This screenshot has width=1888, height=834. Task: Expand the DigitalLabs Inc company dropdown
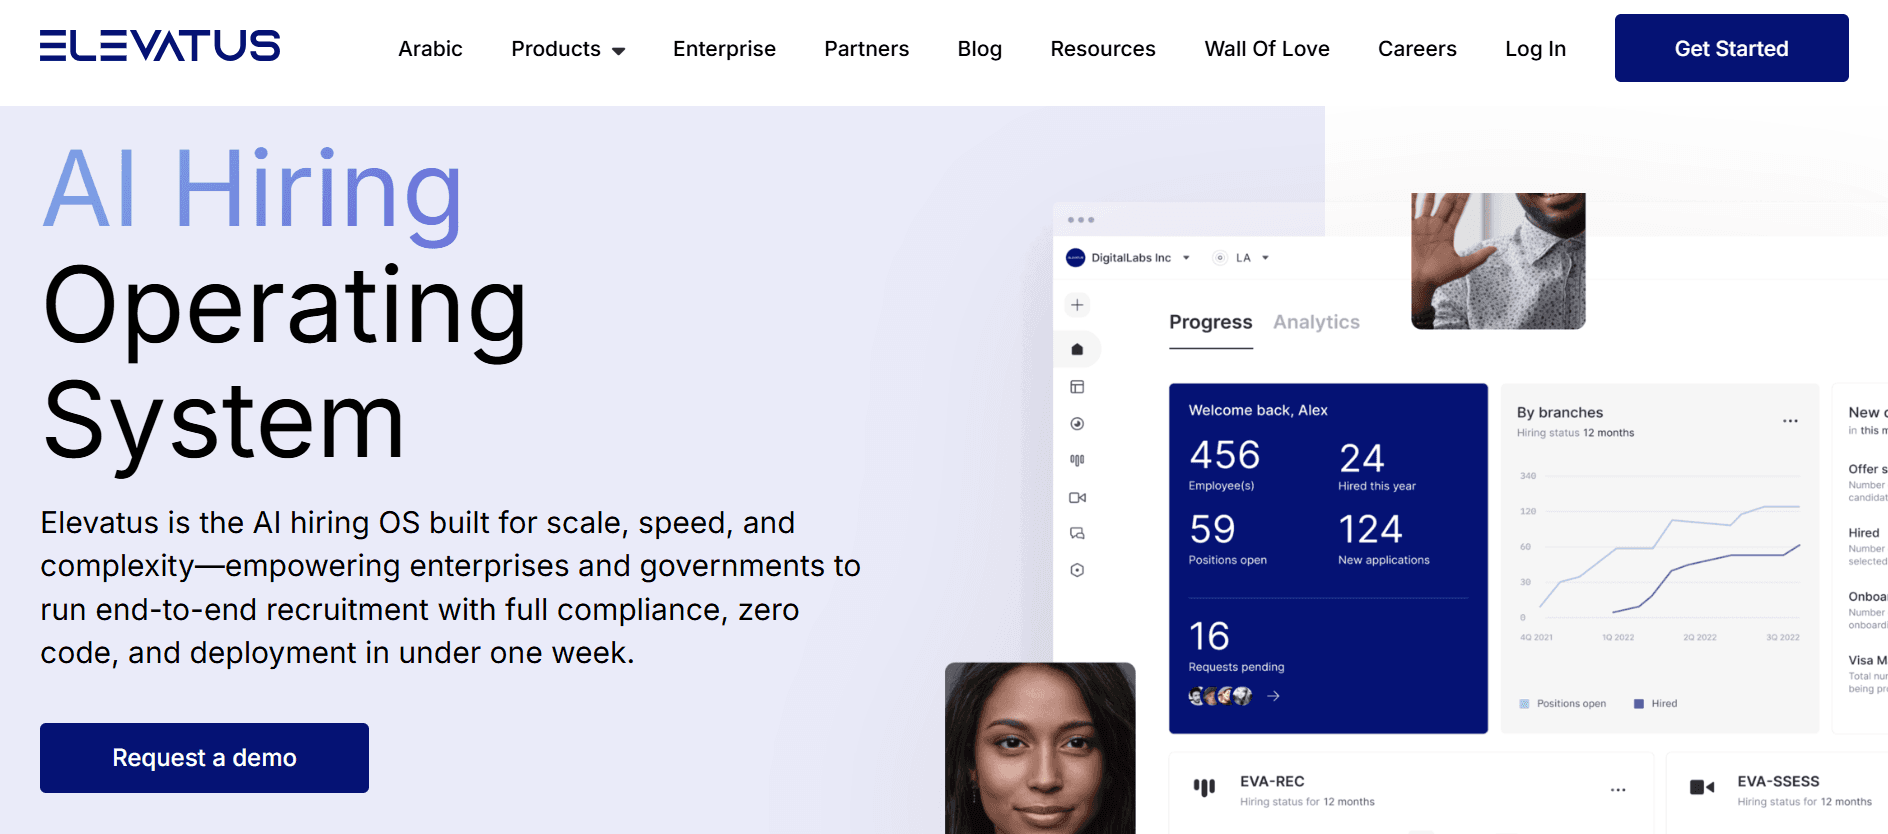tap(1129, 258)
